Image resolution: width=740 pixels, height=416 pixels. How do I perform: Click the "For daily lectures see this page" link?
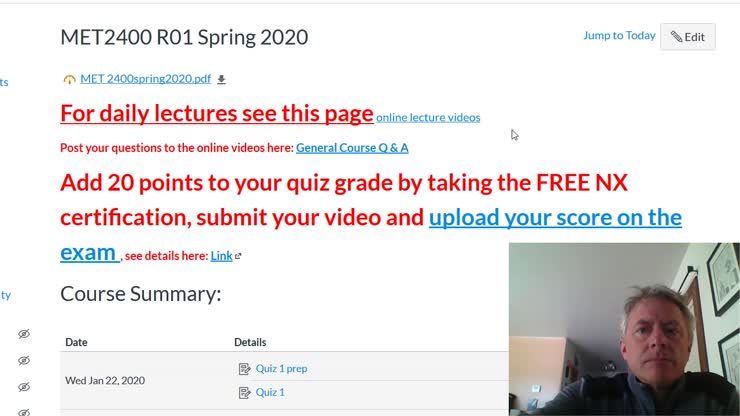pyautogui.click(x=216, y=113)
